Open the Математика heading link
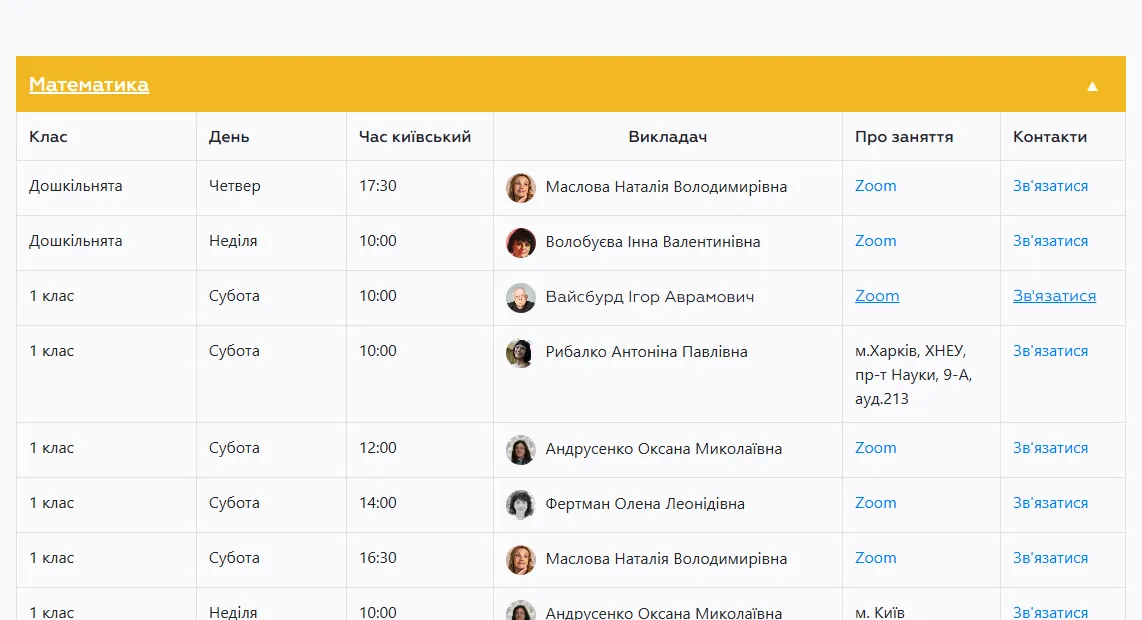The height and width of the screenshot is (620, 1142). pos(89,85)
